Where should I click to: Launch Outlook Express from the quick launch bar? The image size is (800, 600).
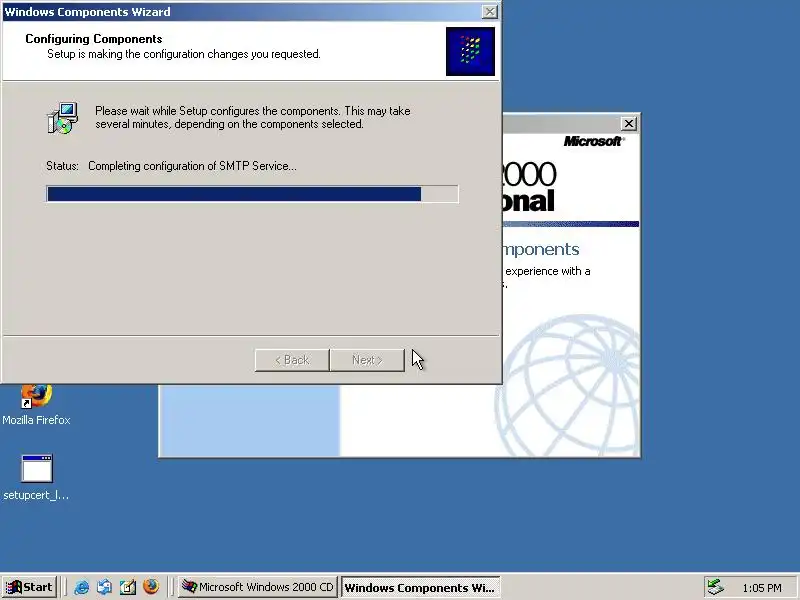(105, 587)
